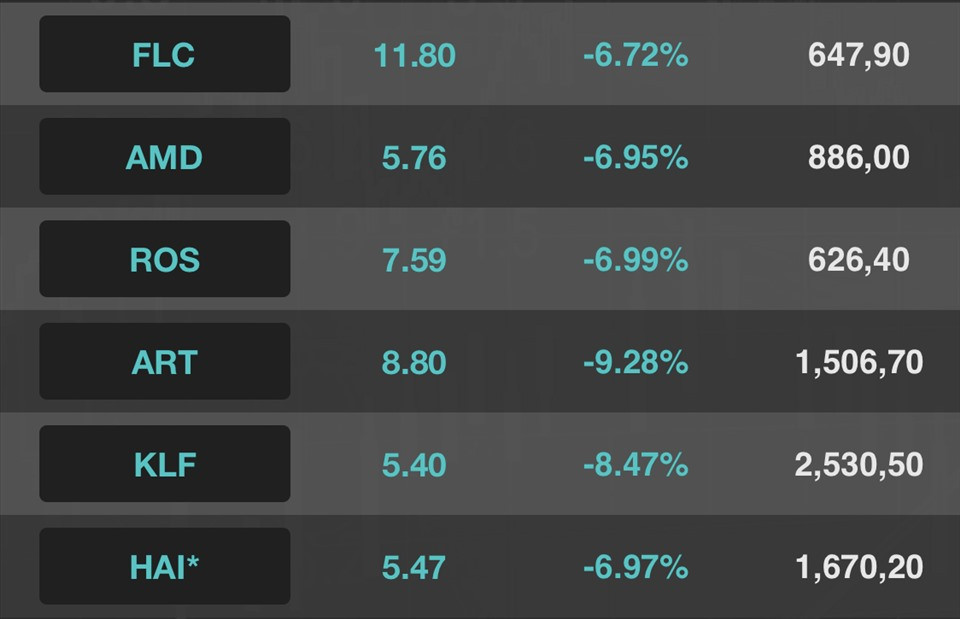Click the volume 647,90 in FLC row
The image size is (960, 619).
click(x=858, y=55)
